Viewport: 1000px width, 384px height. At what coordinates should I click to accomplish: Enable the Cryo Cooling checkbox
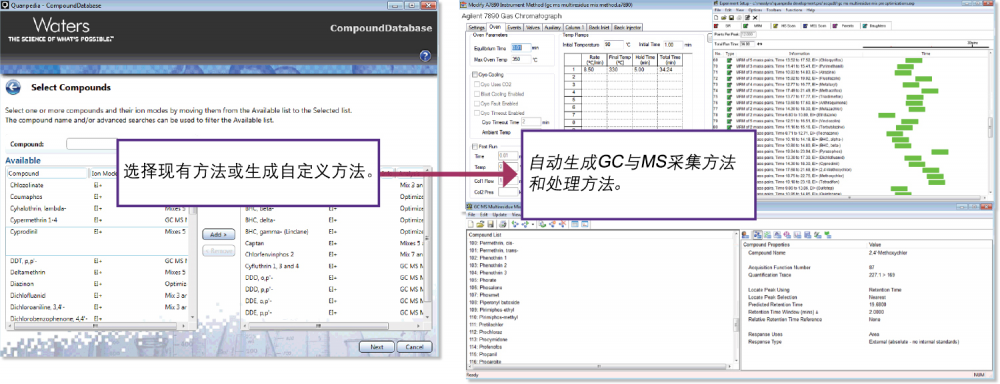click(474, 75)
